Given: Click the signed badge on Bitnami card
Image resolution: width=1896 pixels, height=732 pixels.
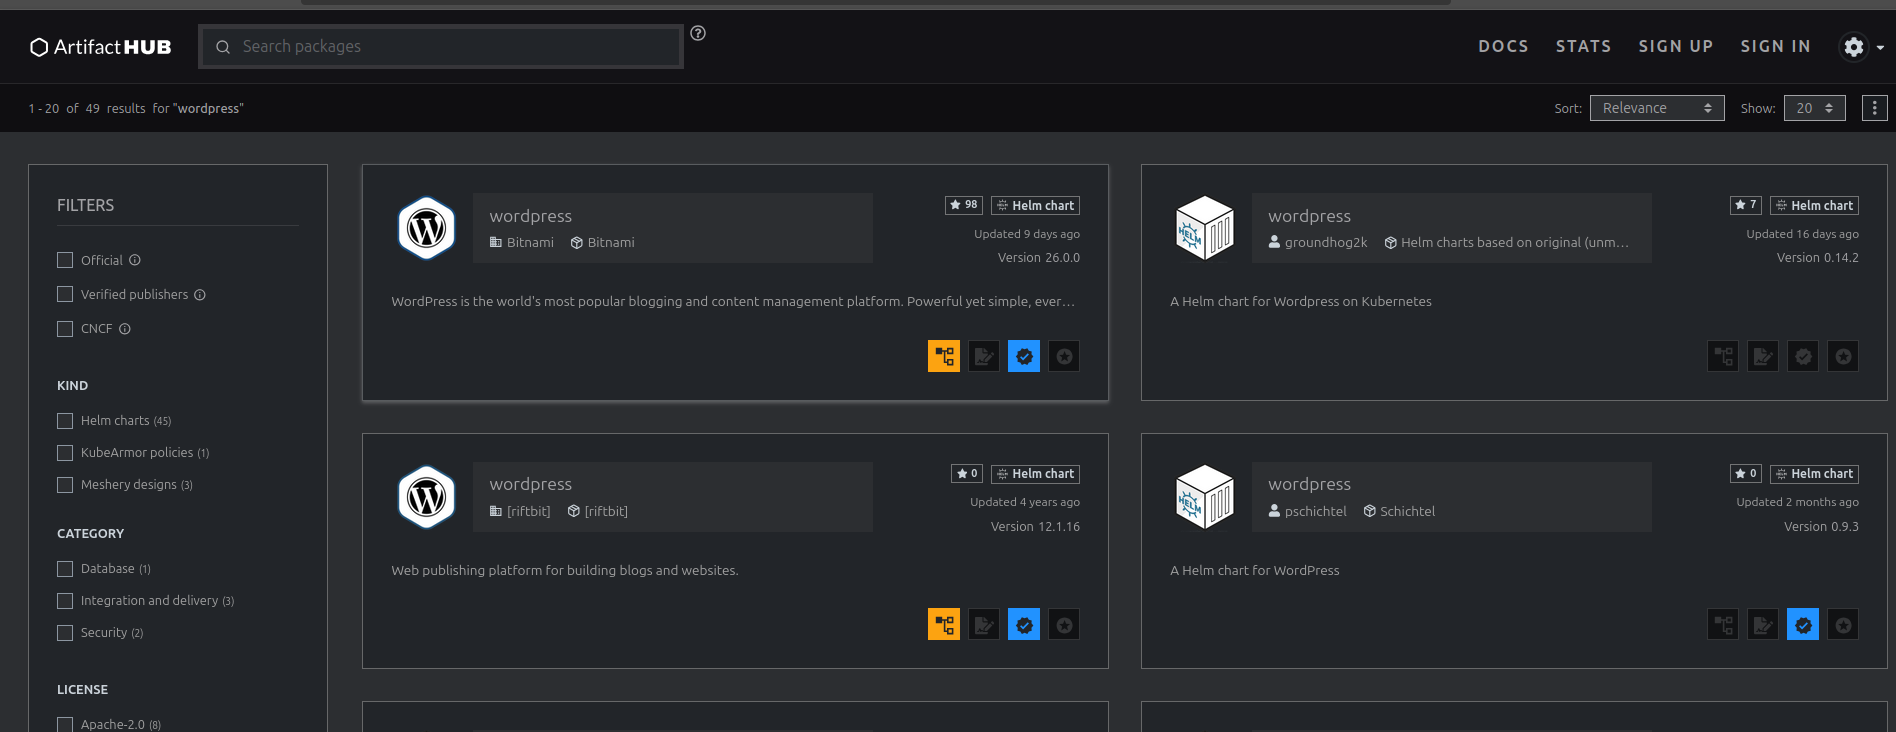Looking at the screenshot, I should (x=984, y=356).
